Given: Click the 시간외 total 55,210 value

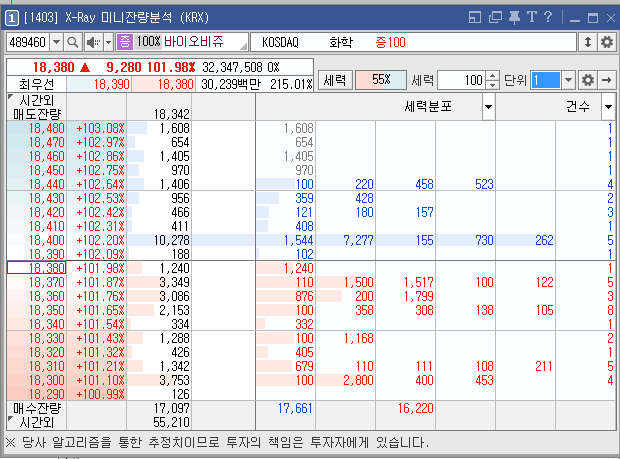Looking at the screenshot, I should point(172,422).
